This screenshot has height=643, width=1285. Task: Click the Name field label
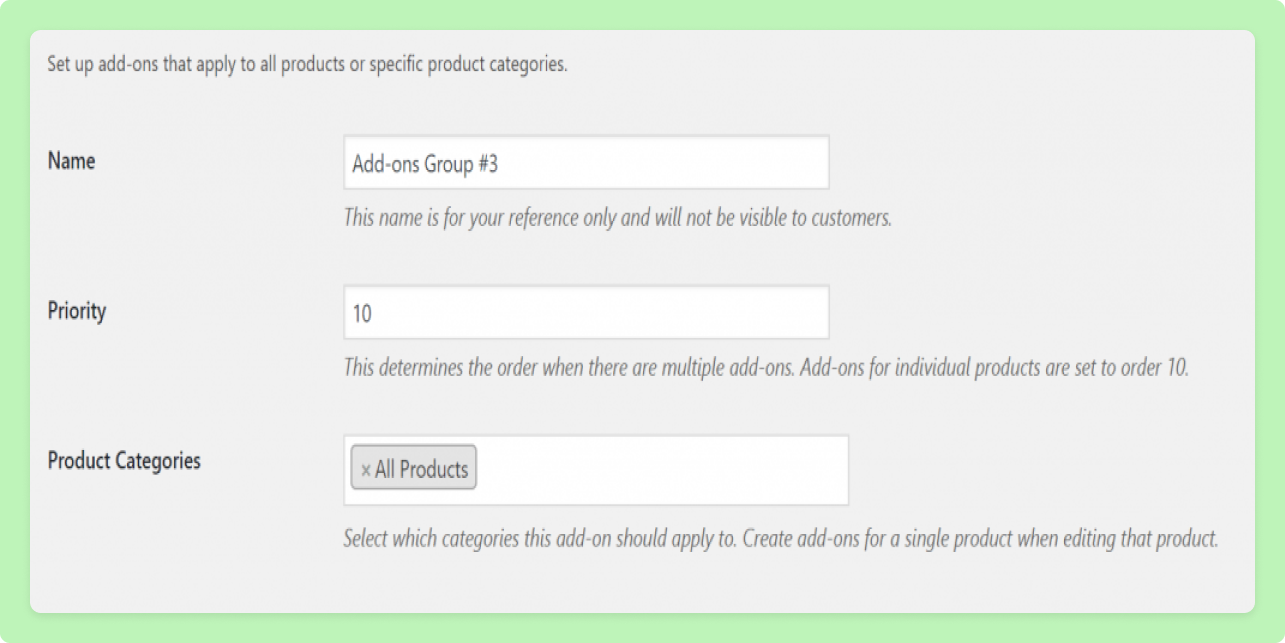[x=71, y=161]
